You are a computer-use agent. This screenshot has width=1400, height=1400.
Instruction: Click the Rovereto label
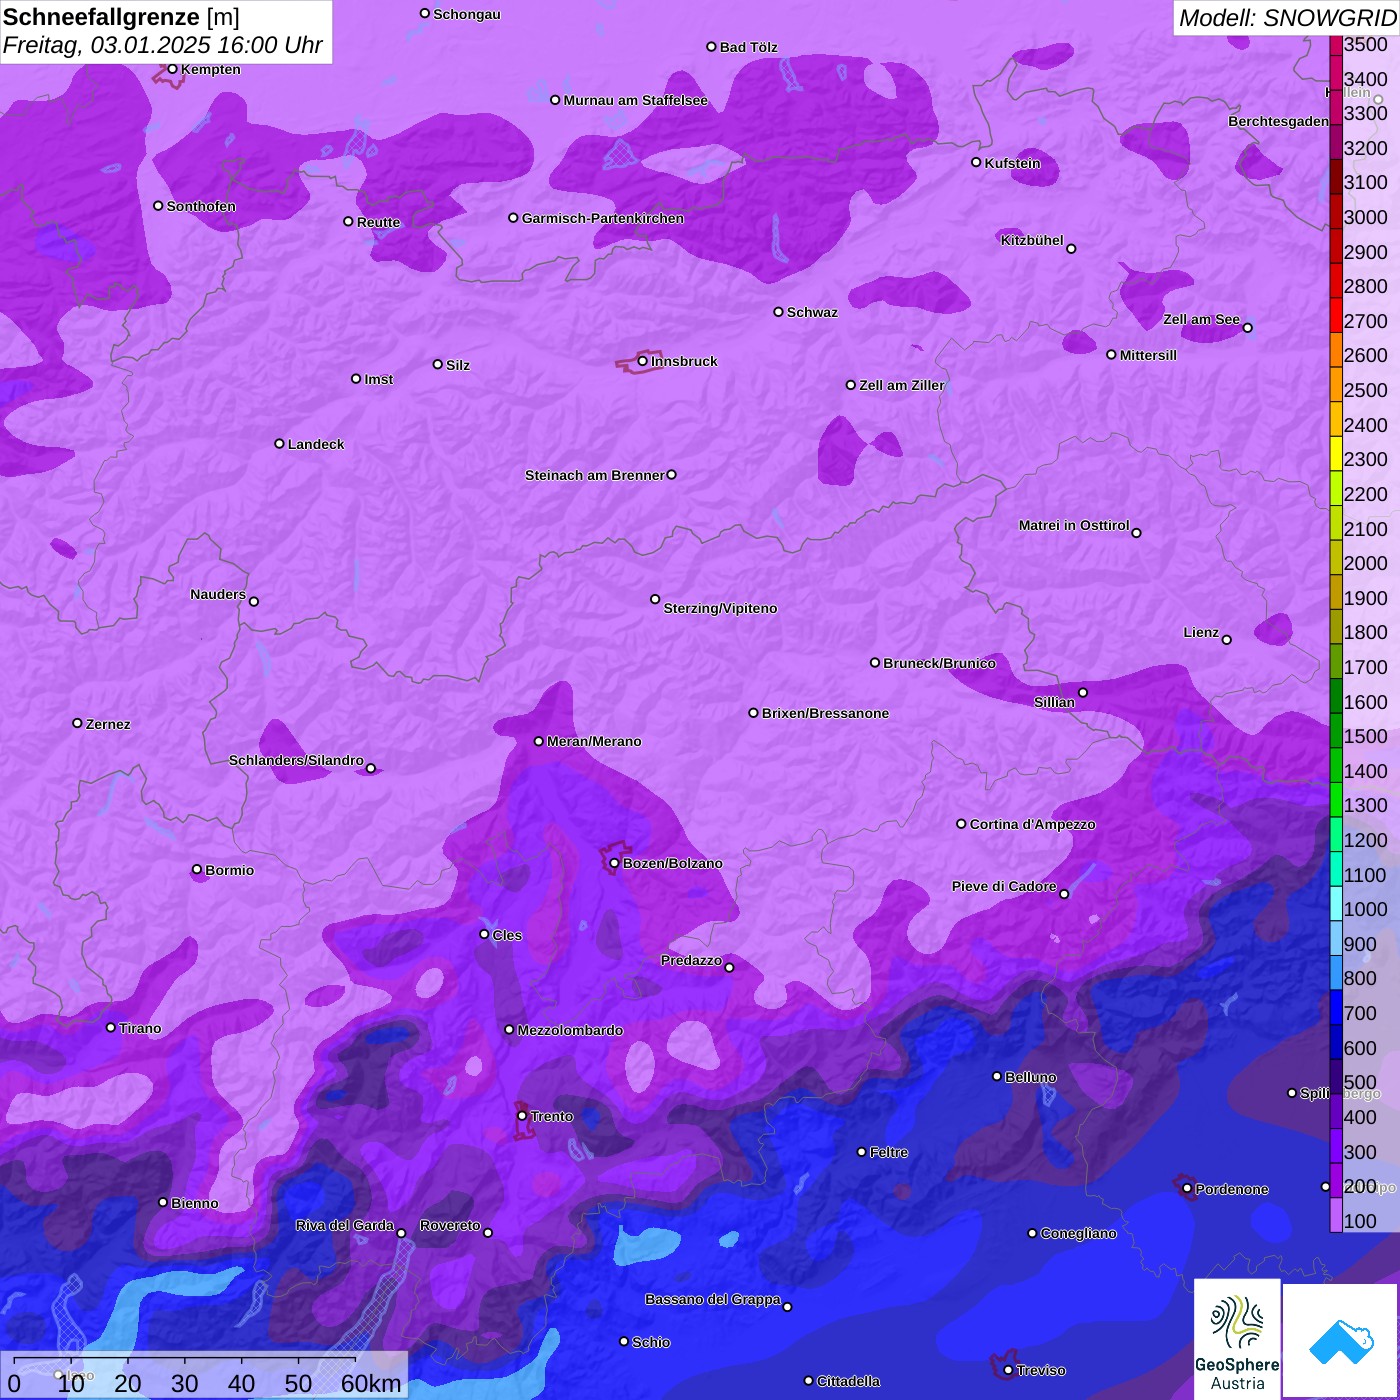point(450,1225)
